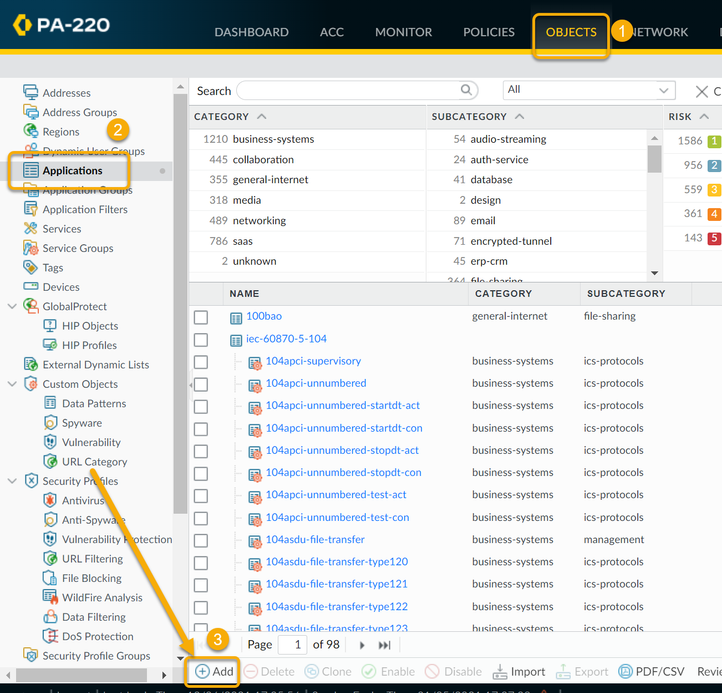This screenshot has width=722, height=693.
Task: Select the 104asdu-file-transfer row checkbox
Action: click(201, 541)
